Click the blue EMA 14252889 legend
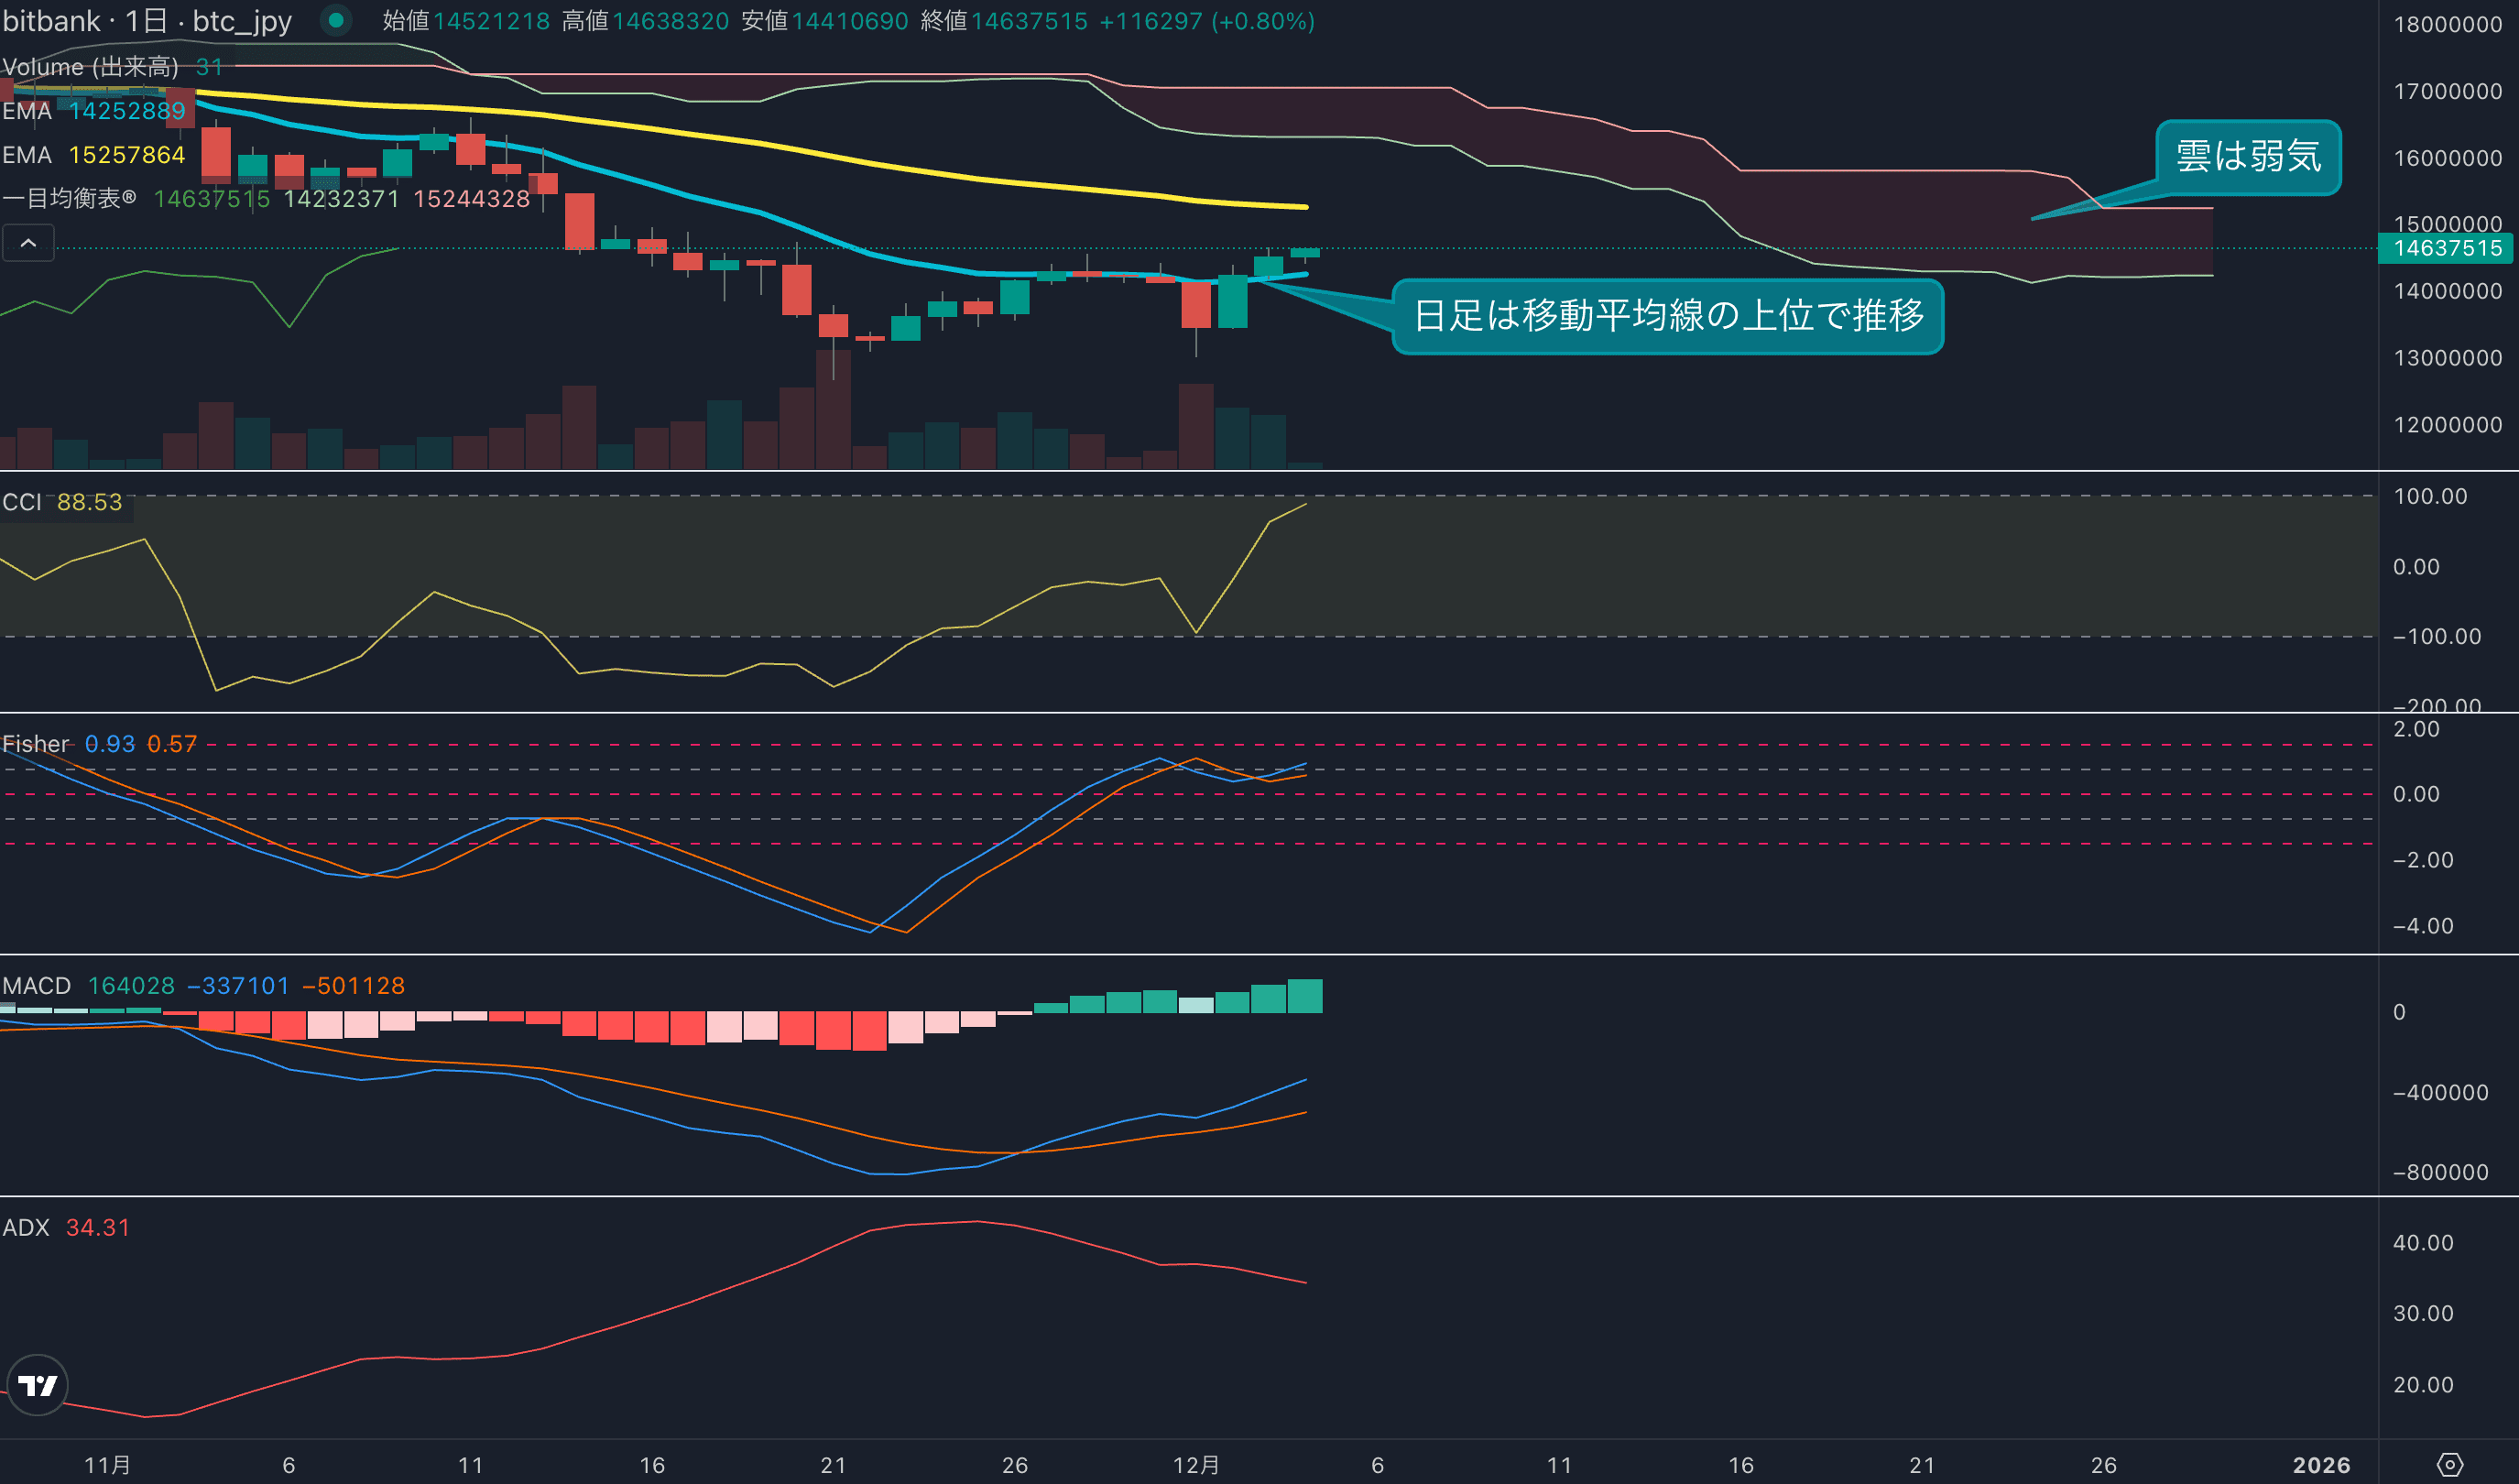The width and height of the screenshot is (2519, 1484). click(94, 111)
